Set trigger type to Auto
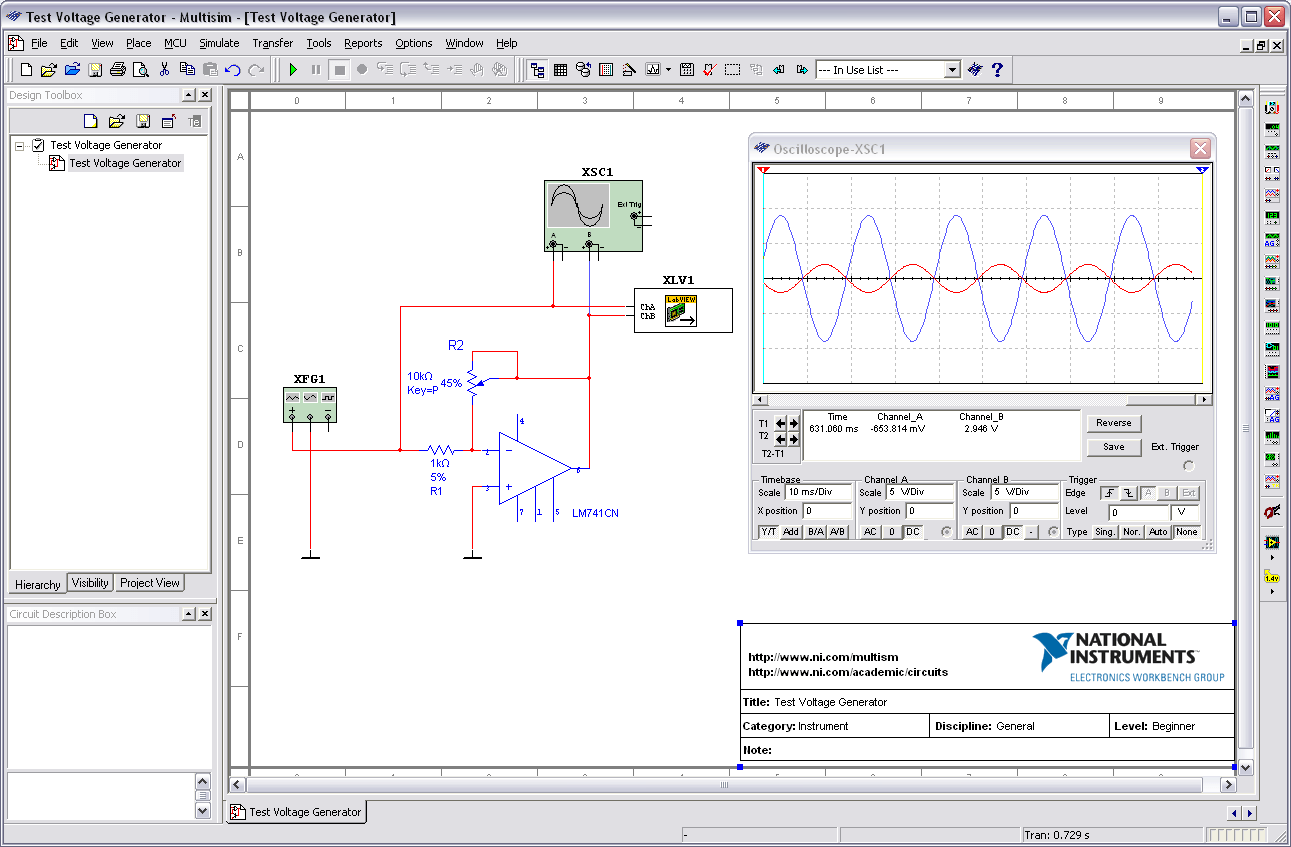This screenshot has height=847, width=1291. [1158, 532]
